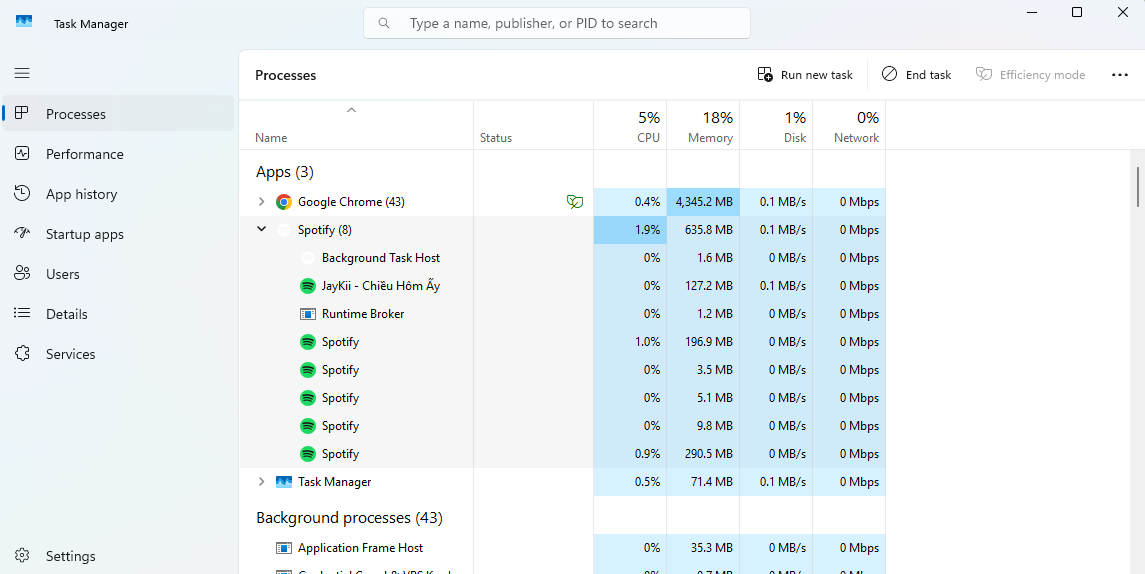Click the search box for processes
Viewport: 1145px width, 574px height.
[556, 23]
